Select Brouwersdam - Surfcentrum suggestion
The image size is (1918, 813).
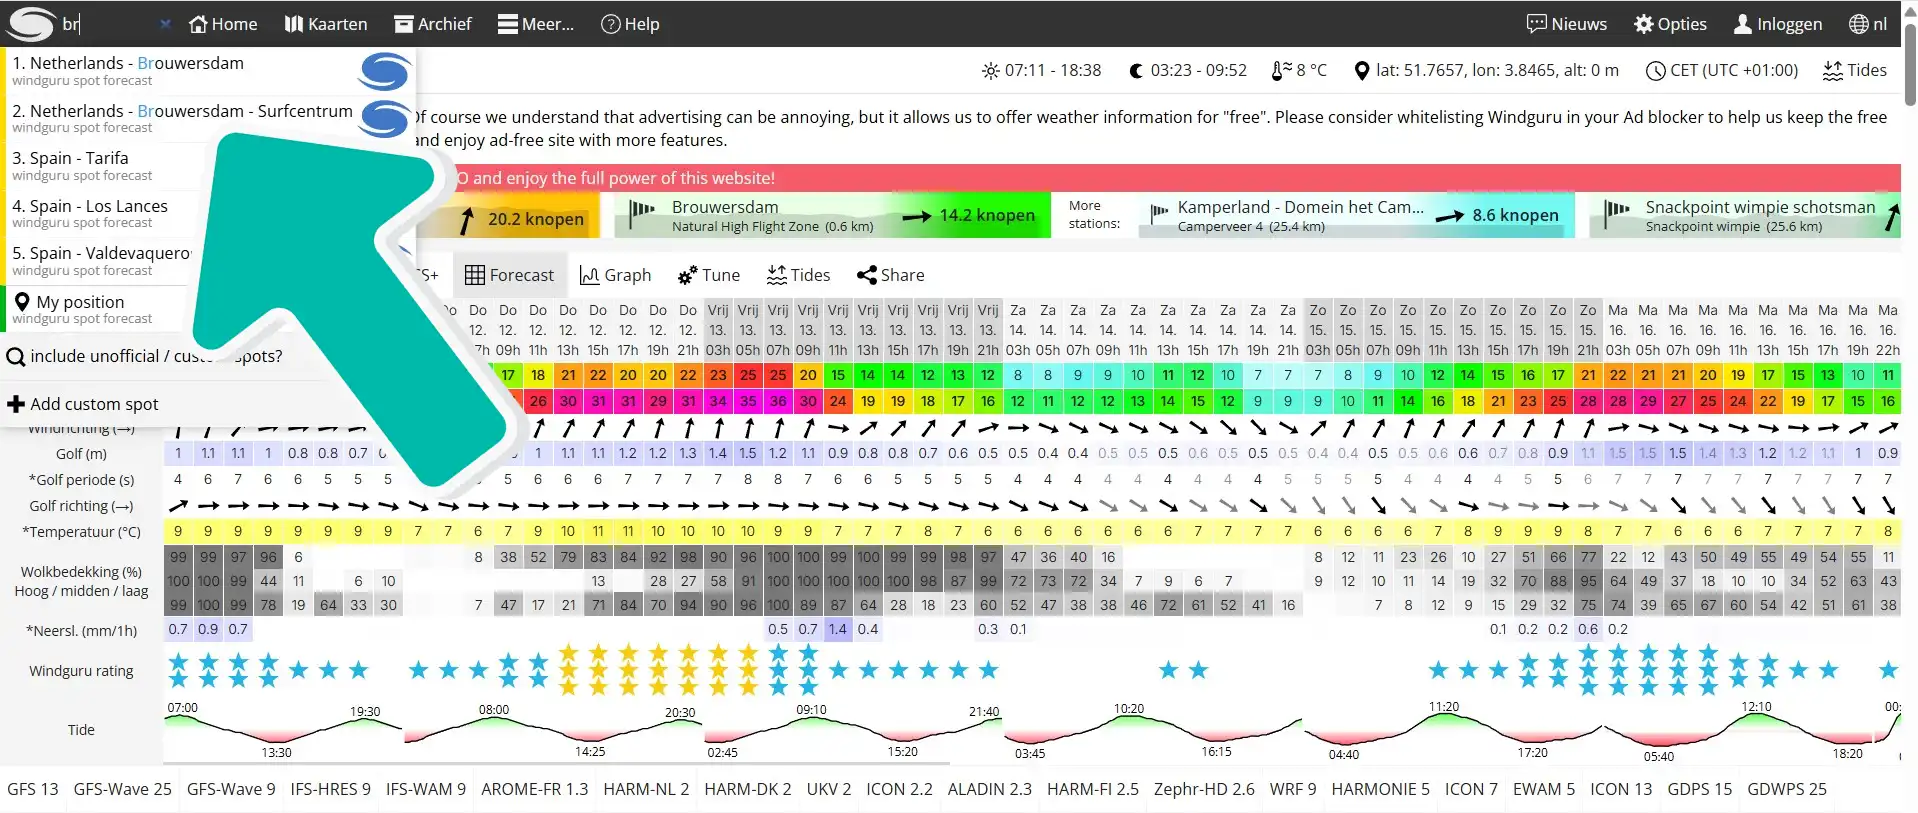coord(210,118)
